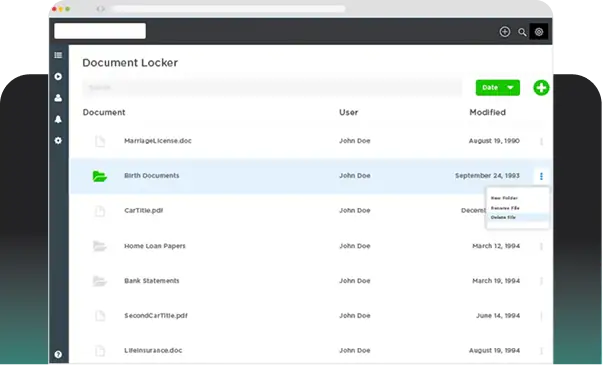The height and width of the screenshot is (365, 603).
Task: Click the Bank Statements folder icon
Action: [100, 281]
